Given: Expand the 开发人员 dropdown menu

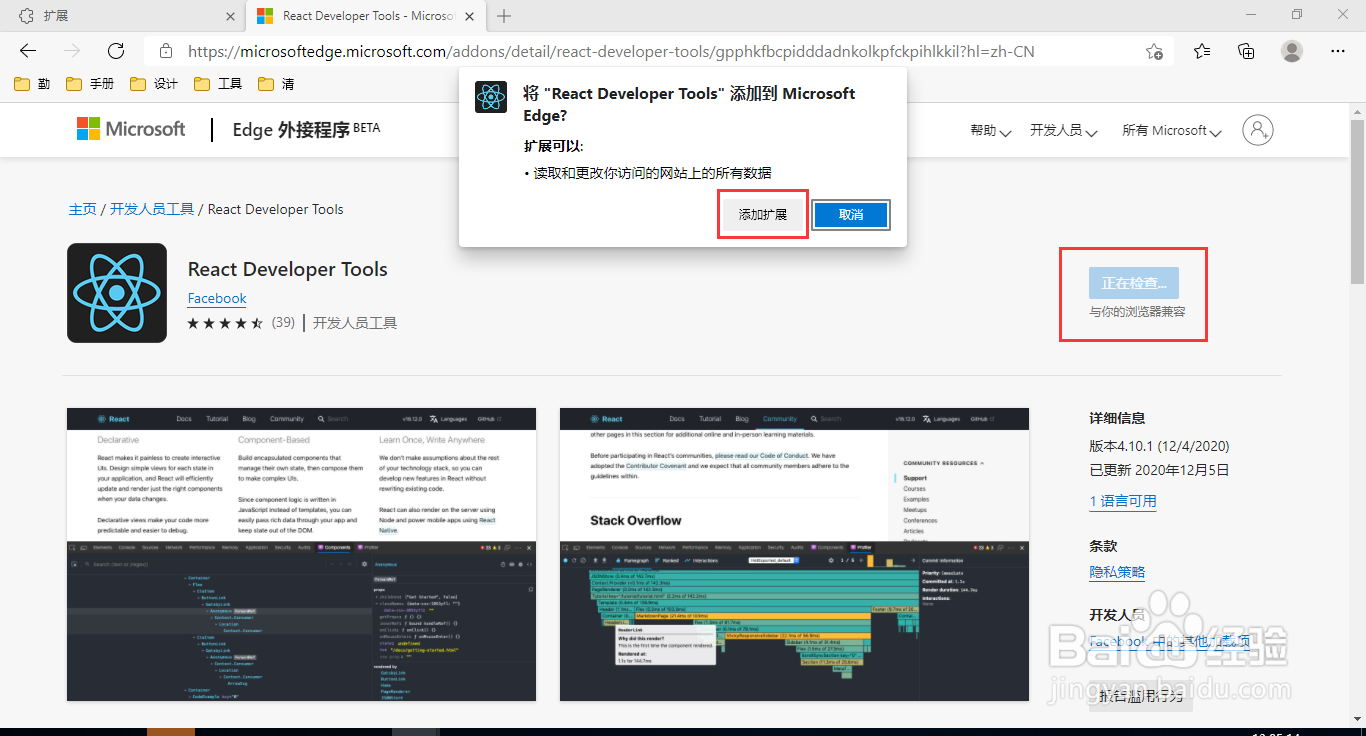Looking at the screenshot, I should [1064, 131].
